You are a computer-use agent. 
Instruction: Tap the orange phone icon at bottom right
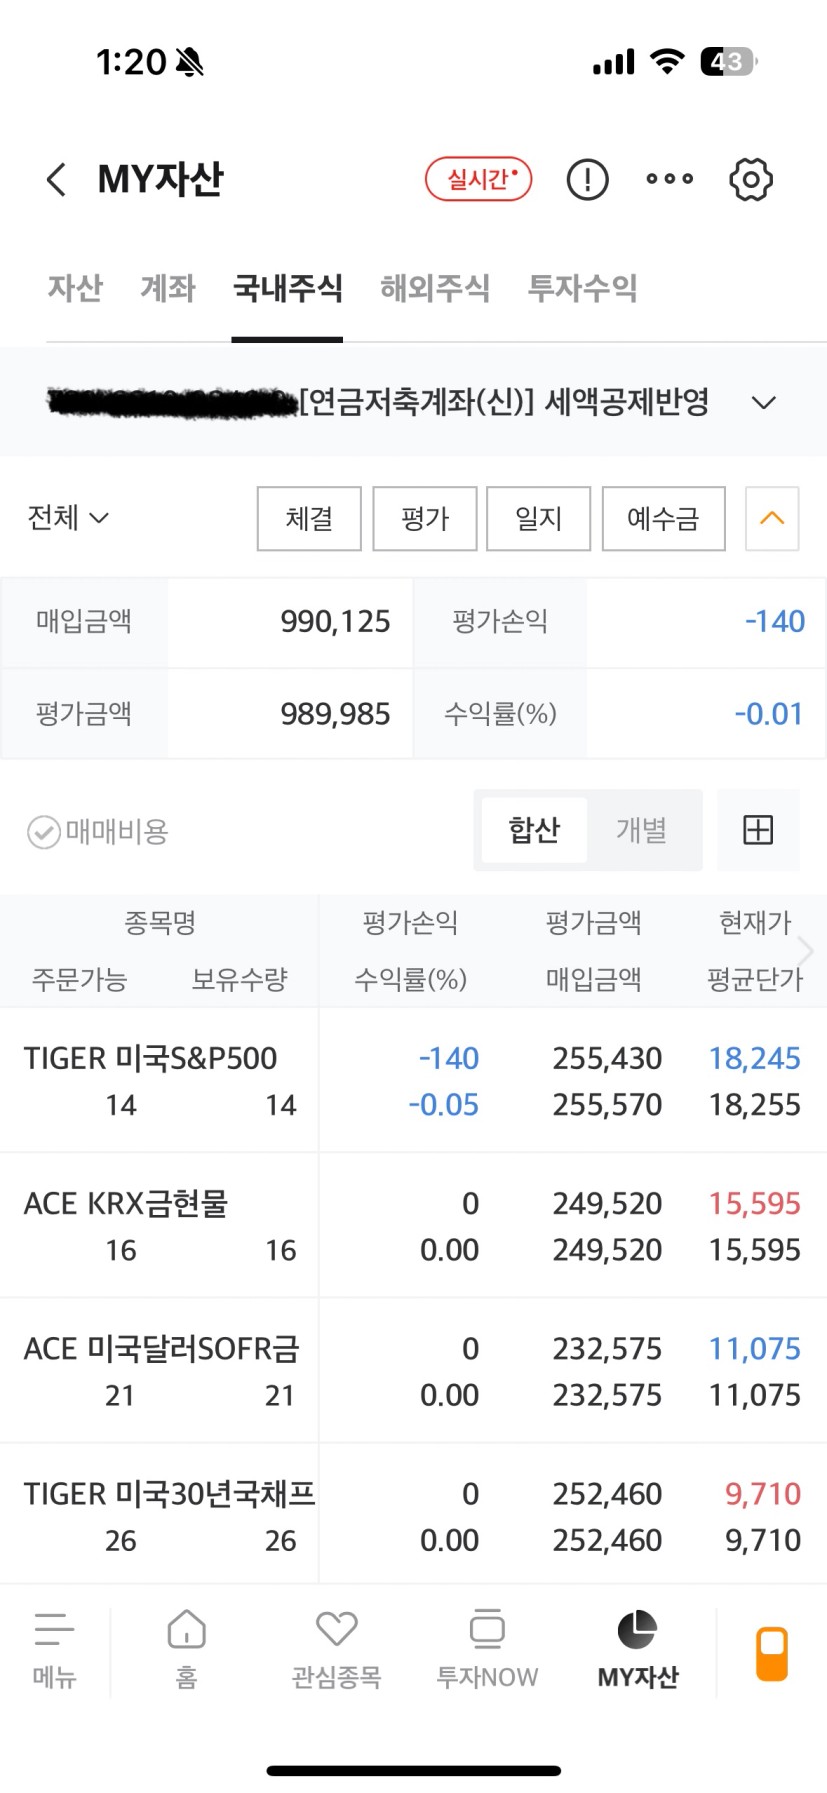click(x=771, y=1652)
